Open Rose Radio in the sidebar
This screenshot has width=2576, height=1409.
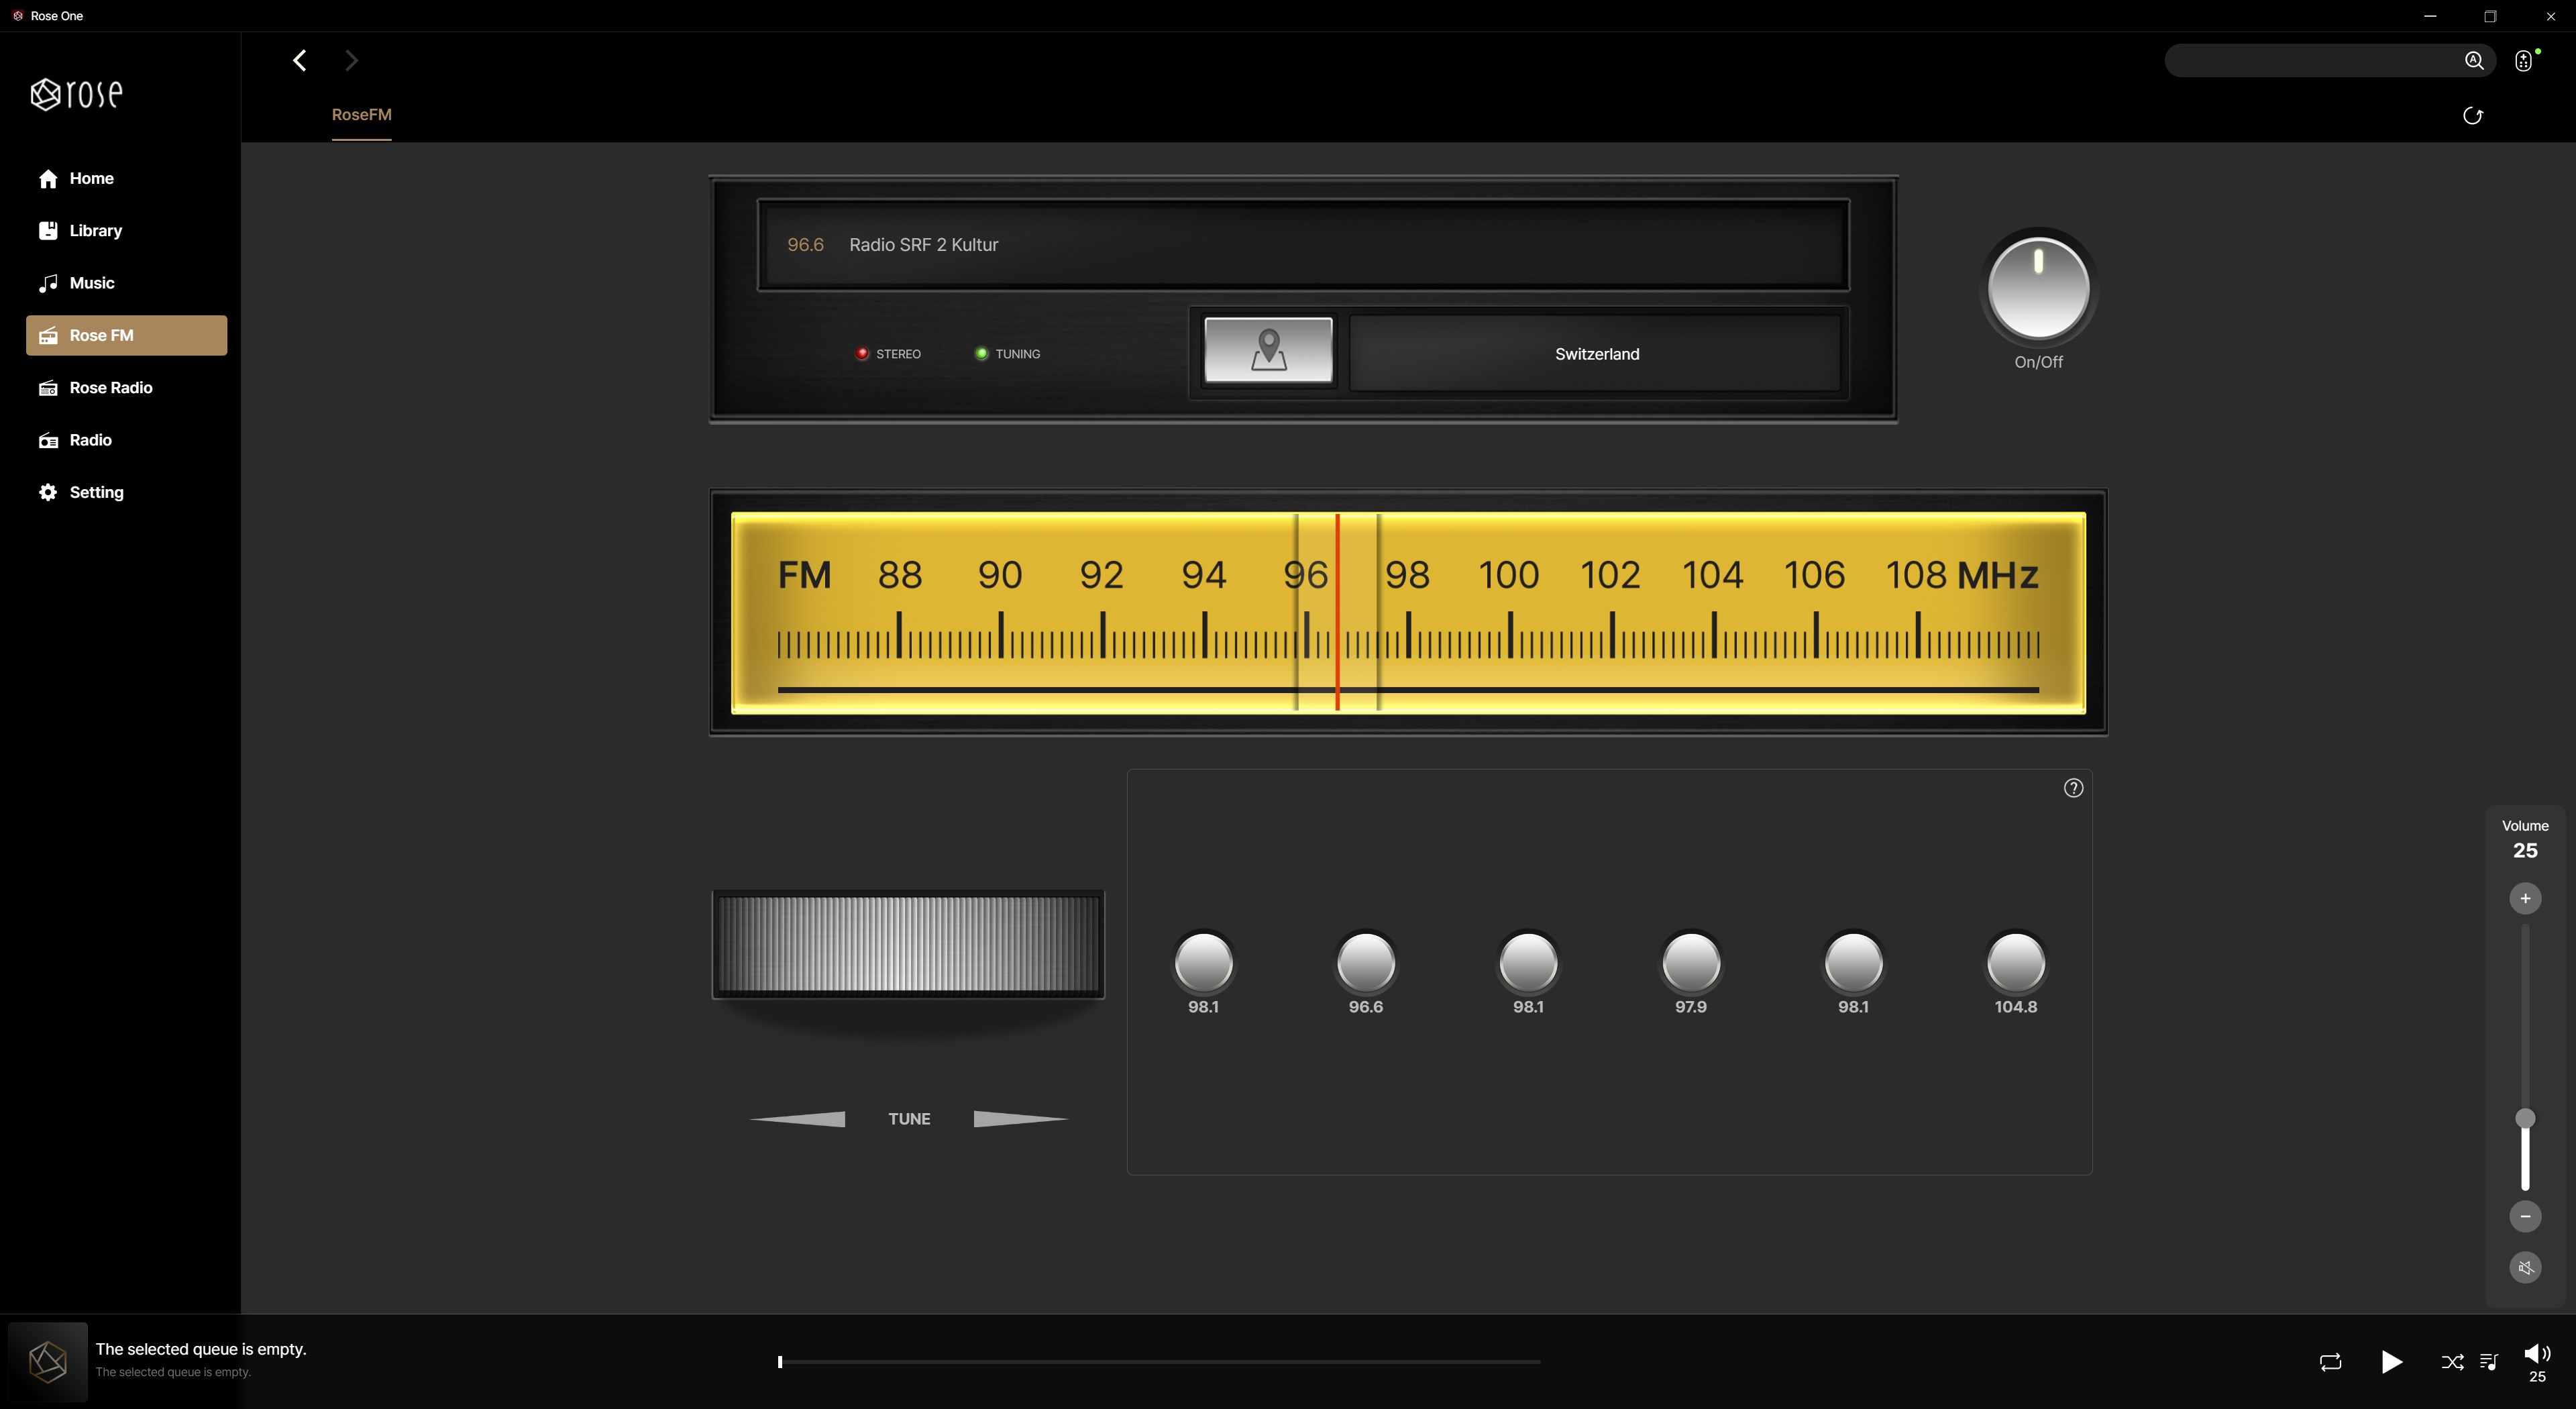pos(110,388)
